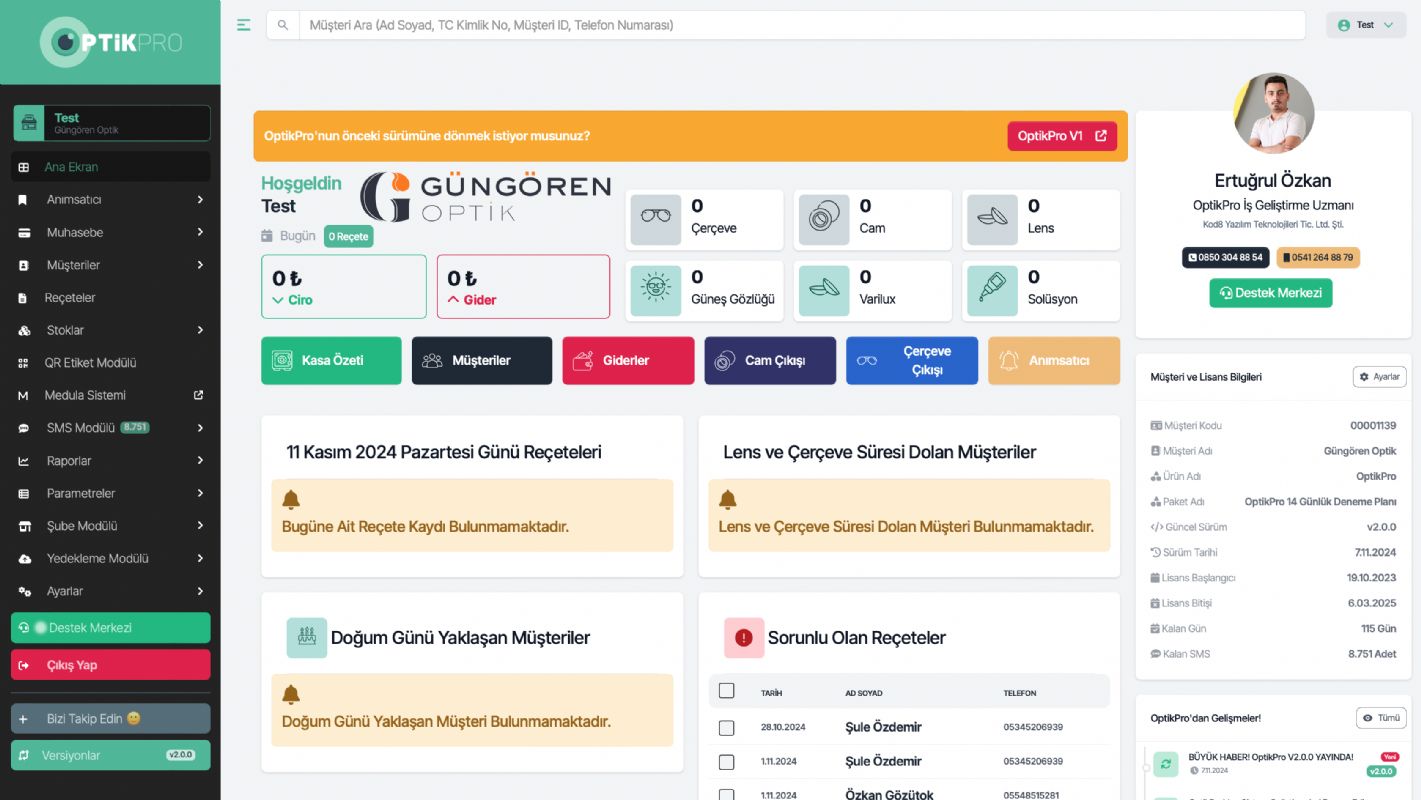Click the Stoklar boxes icon
This screenshot has height=800, width=1421.
click(x=24, y=330)
